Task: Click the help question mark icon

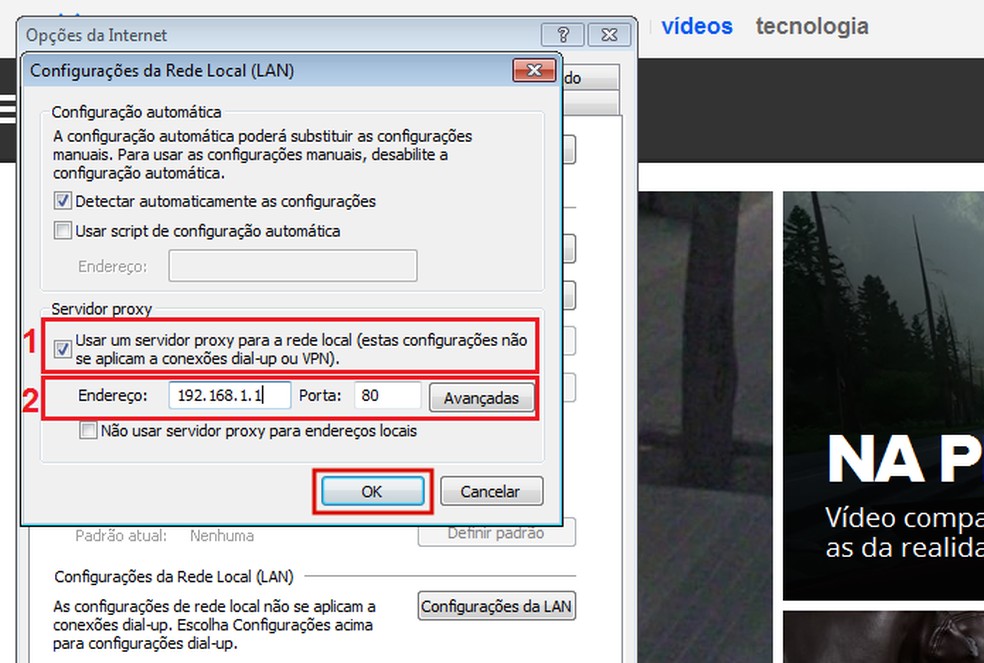Action: 564,34
